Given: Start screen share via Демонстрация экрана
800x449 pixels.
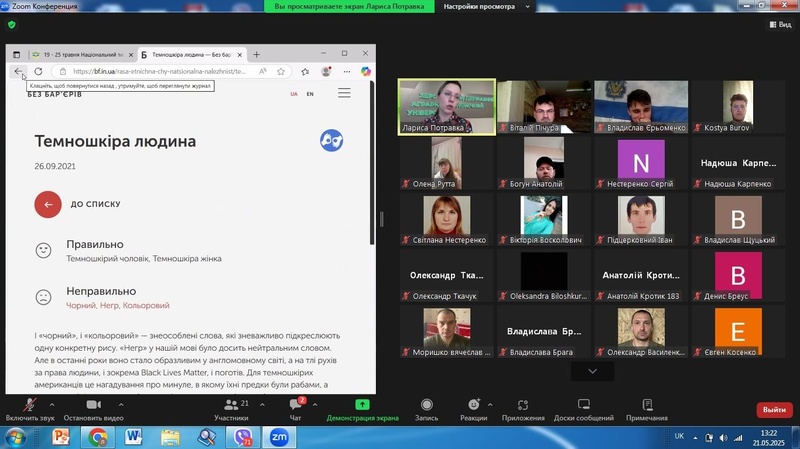Looking at the screenshot, I should pos(362,410).
